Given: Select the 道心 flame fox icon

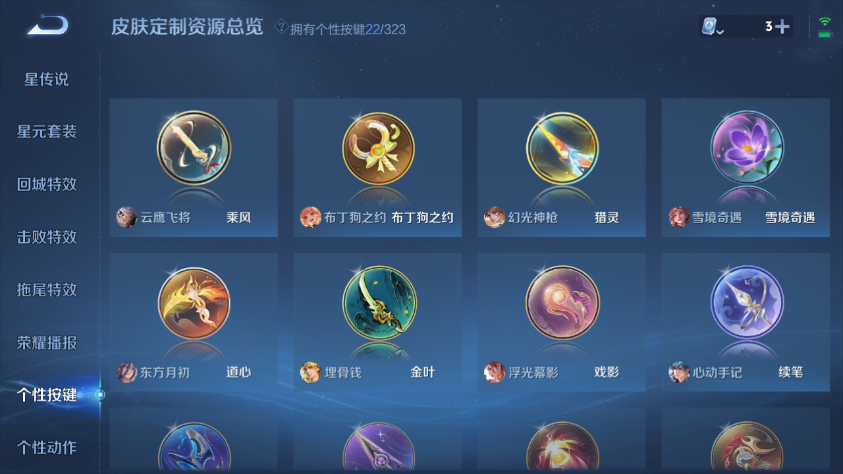Looking at the screenshot, I should (x=194, y=303).
